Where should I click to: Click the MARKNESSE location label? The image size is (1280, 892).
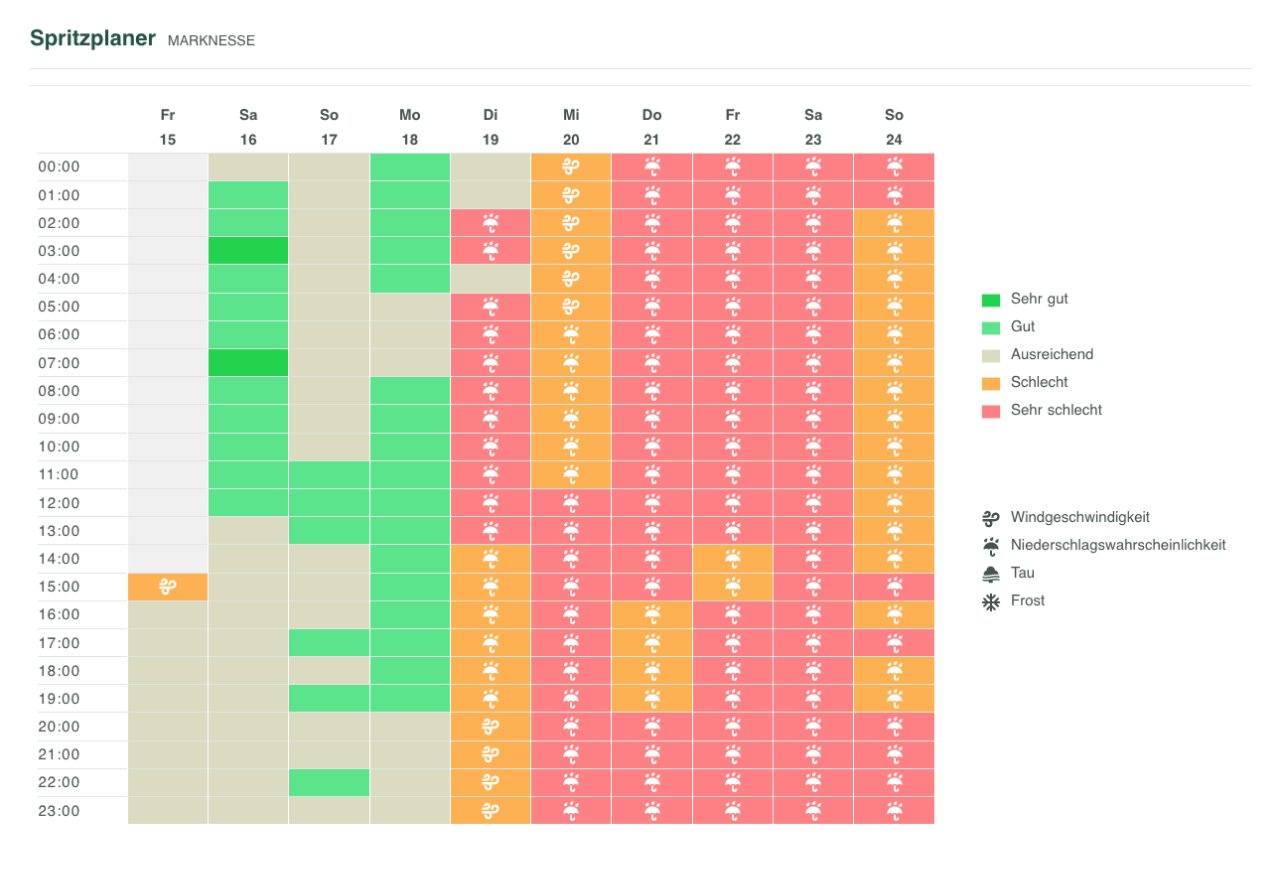tap(211, 41)
